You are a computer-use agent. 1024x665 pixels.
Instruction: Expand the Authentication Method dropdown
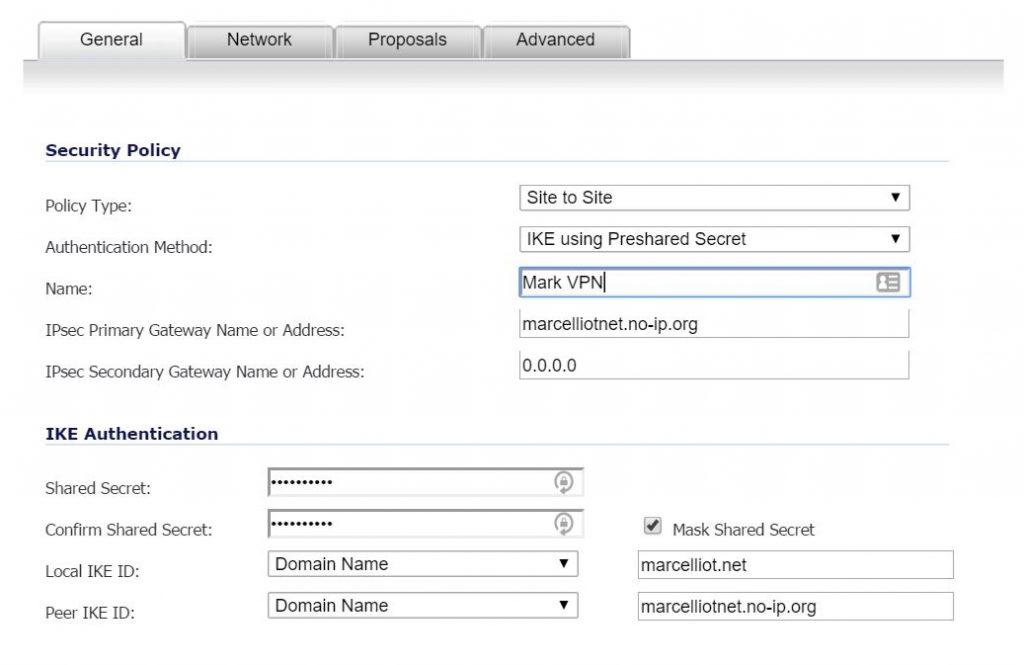714,240
